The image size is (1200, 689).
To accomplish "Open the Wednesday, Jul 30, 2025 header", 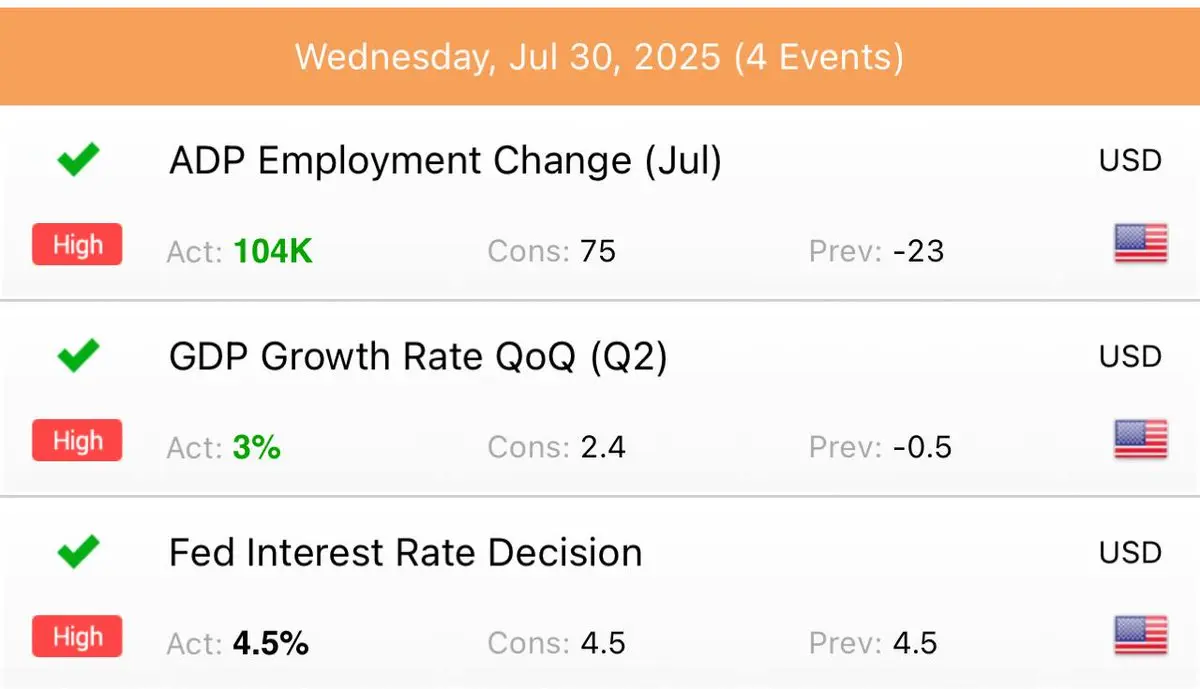I will 600,56.
